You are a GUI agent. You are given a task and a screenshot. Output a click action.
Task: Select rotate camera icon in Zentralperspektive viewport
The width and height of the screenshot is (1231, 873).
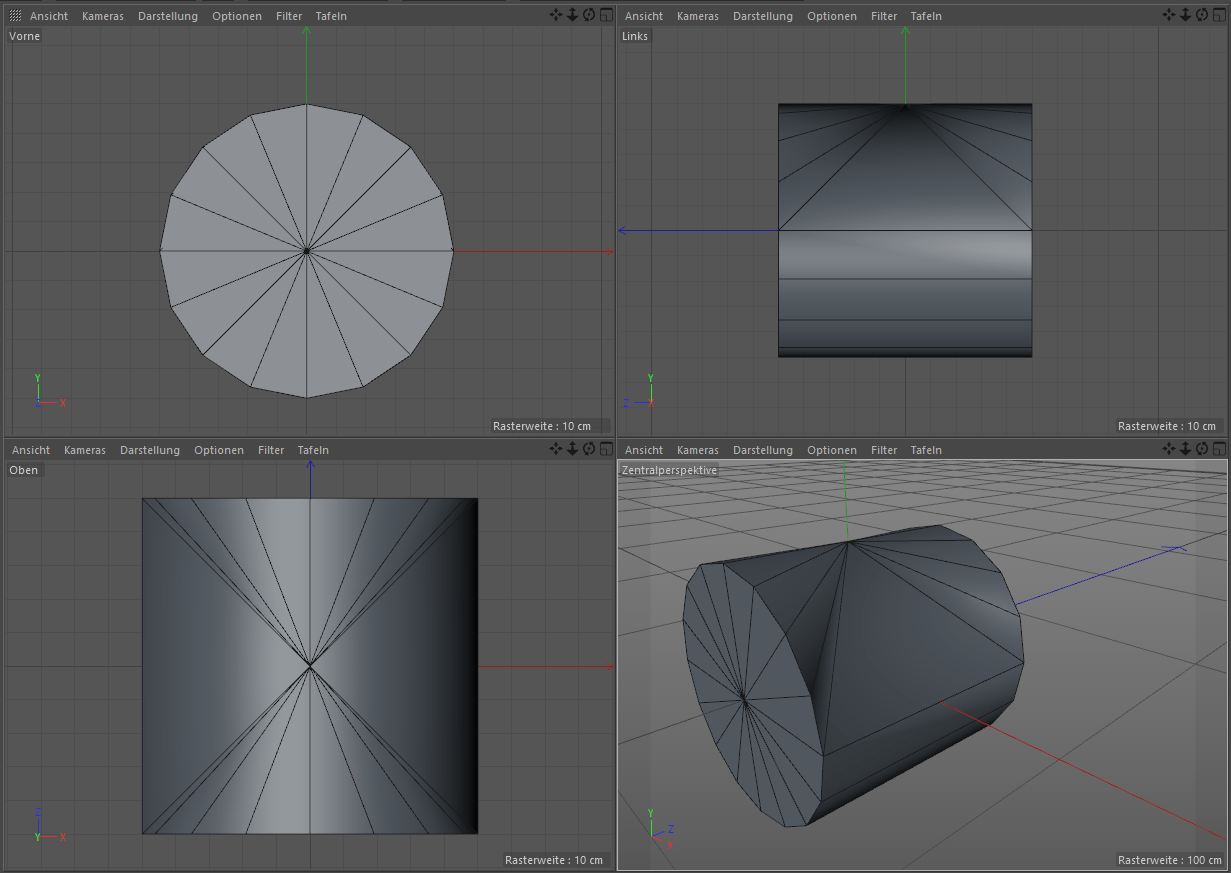[1202, 449]
